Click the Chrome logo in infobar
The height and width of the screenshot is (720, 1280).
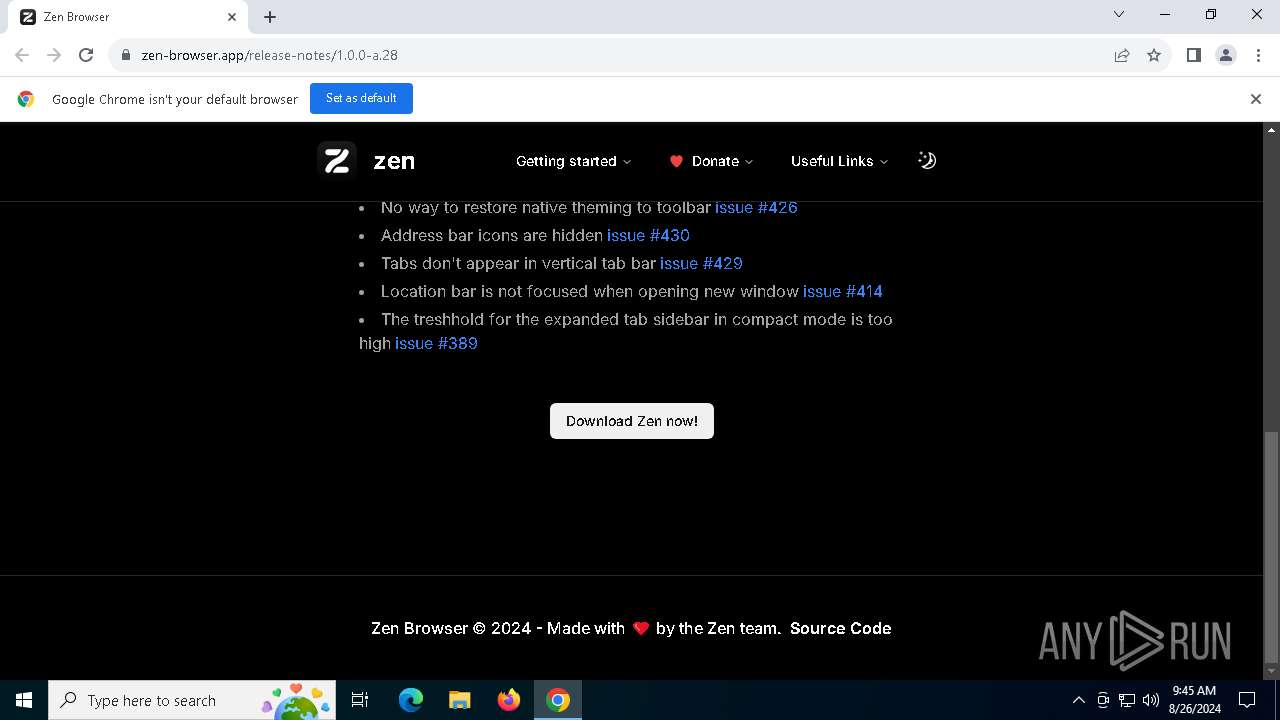click(26, 99)
